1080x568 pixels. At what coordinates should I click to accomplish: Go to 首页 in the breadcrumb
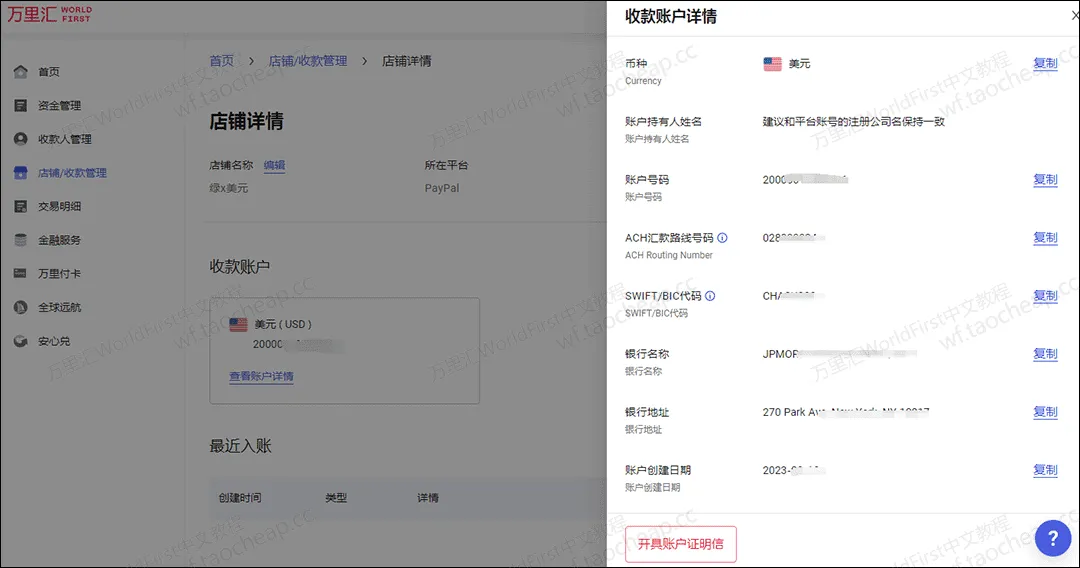221,61
